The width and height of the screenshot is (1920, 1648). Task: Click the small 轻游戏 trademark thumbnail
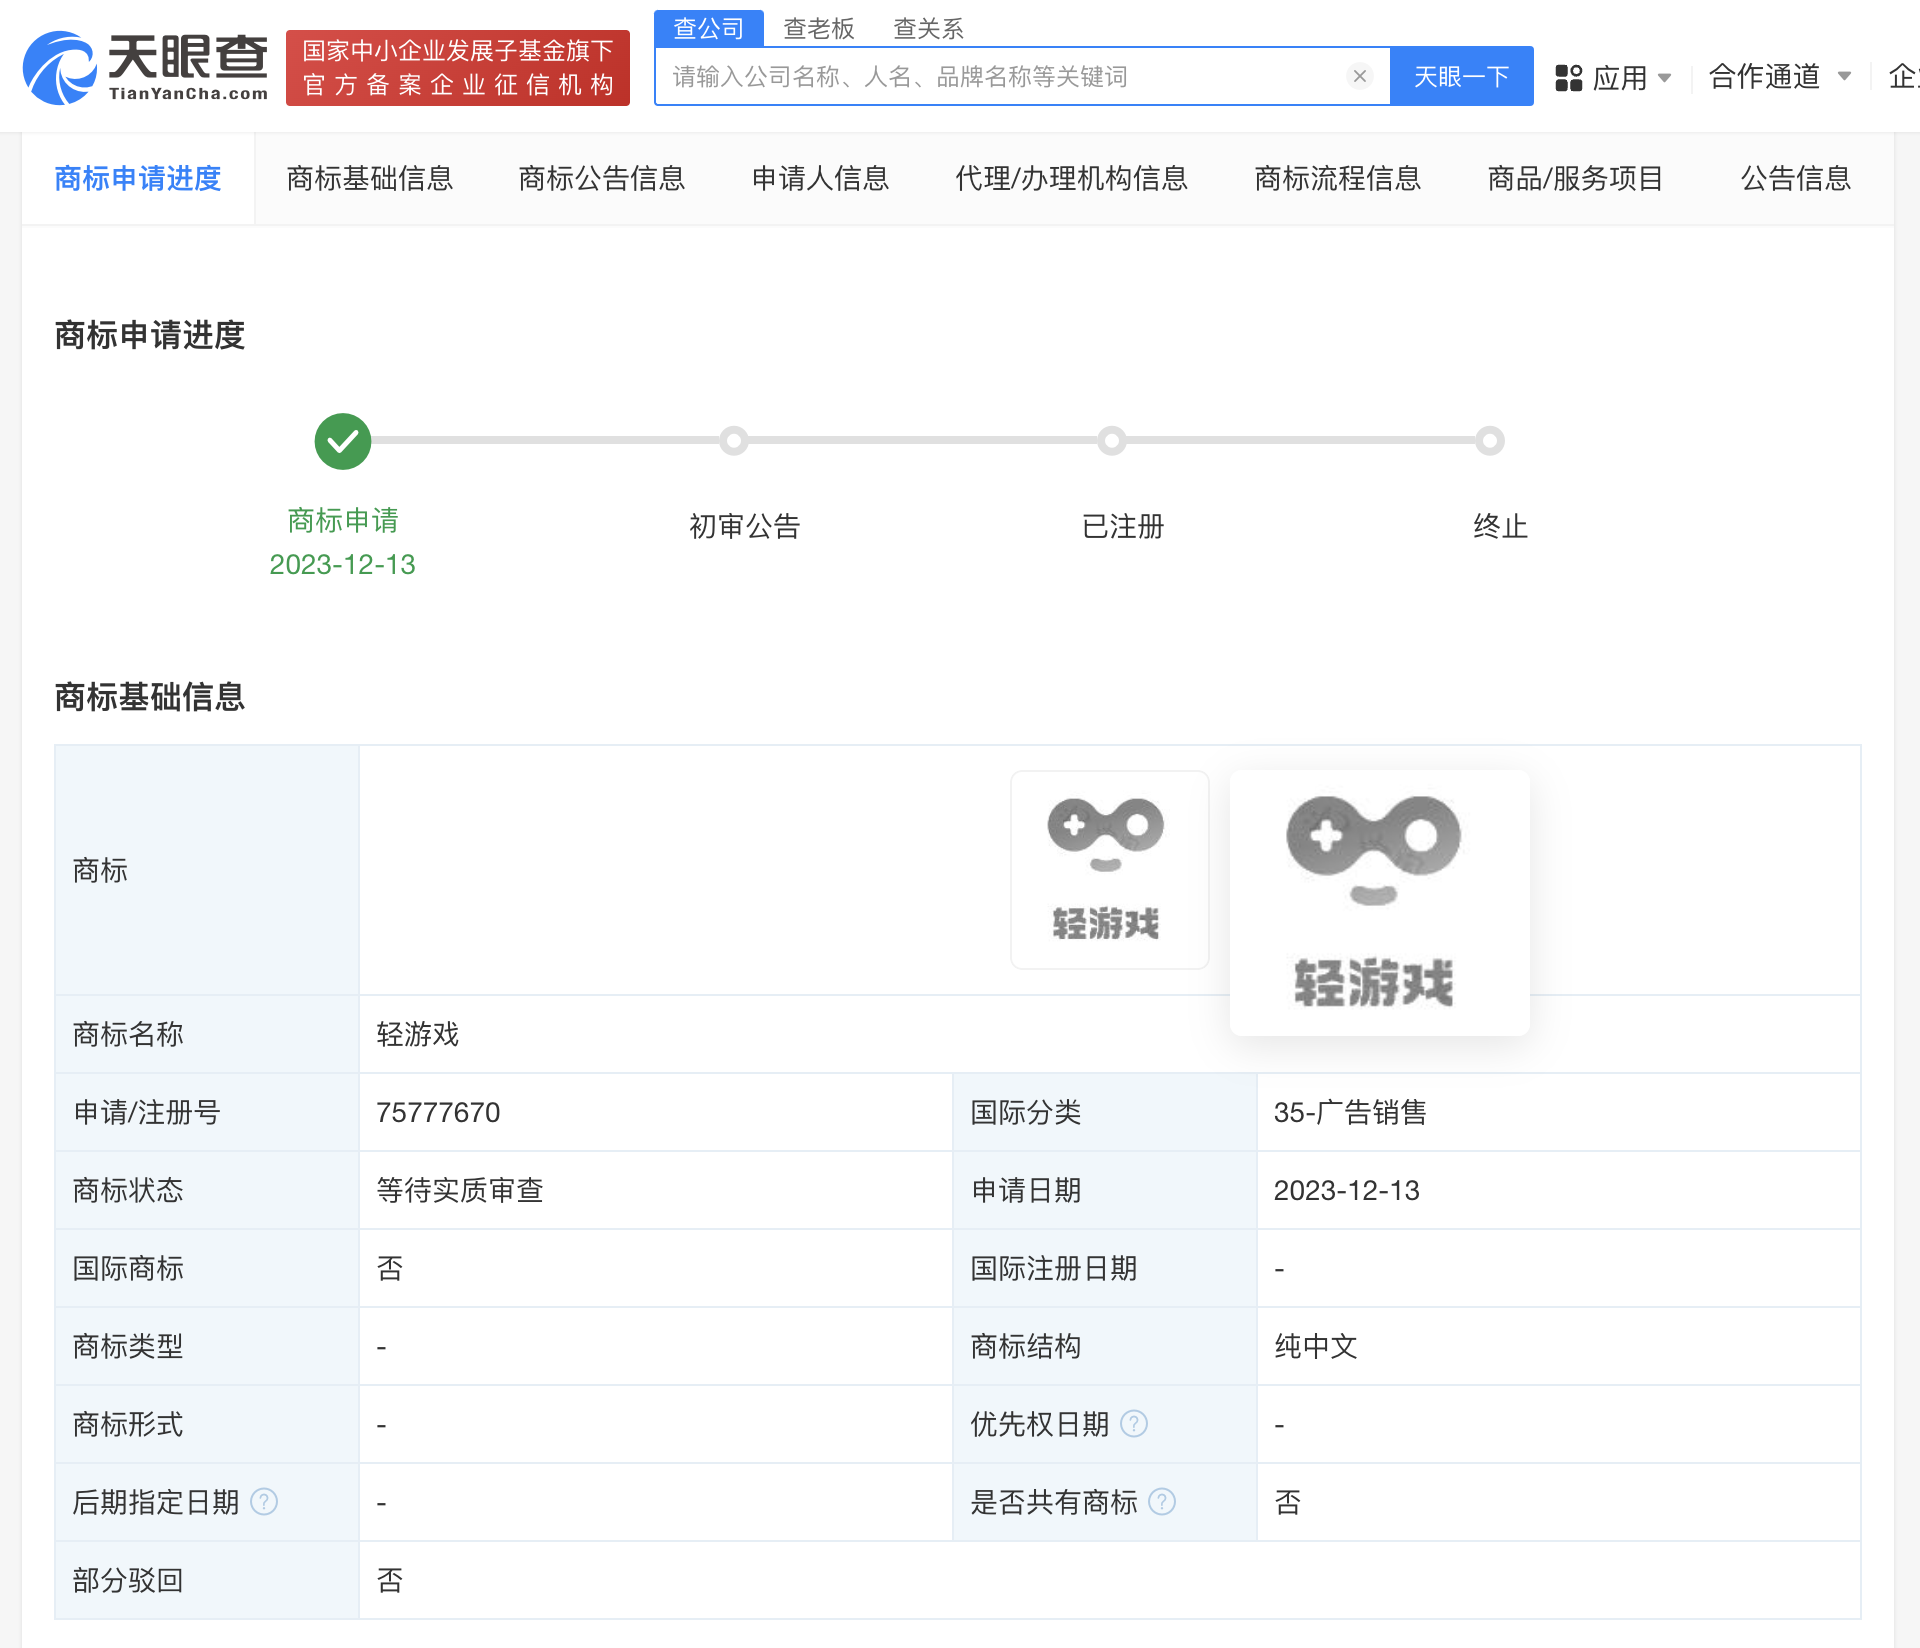1109,869
